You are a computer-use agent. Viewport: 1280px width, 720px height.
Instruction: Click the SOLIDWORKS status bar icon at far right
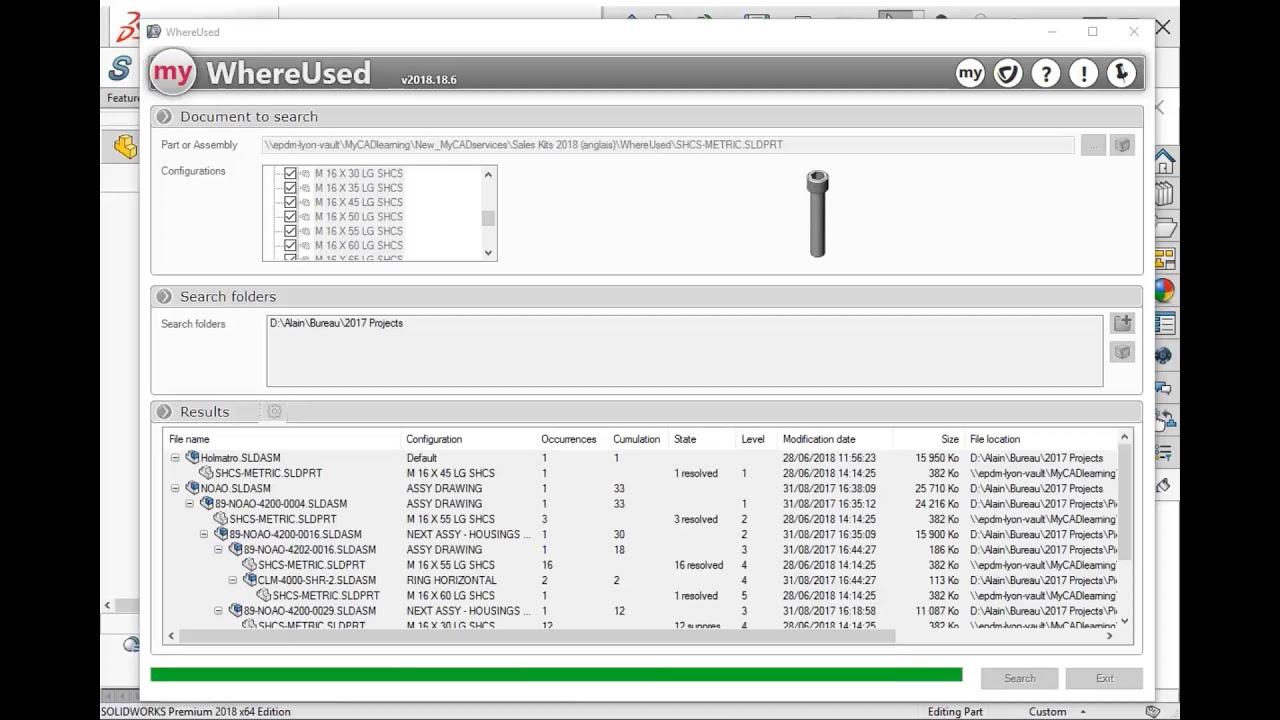1153,712
